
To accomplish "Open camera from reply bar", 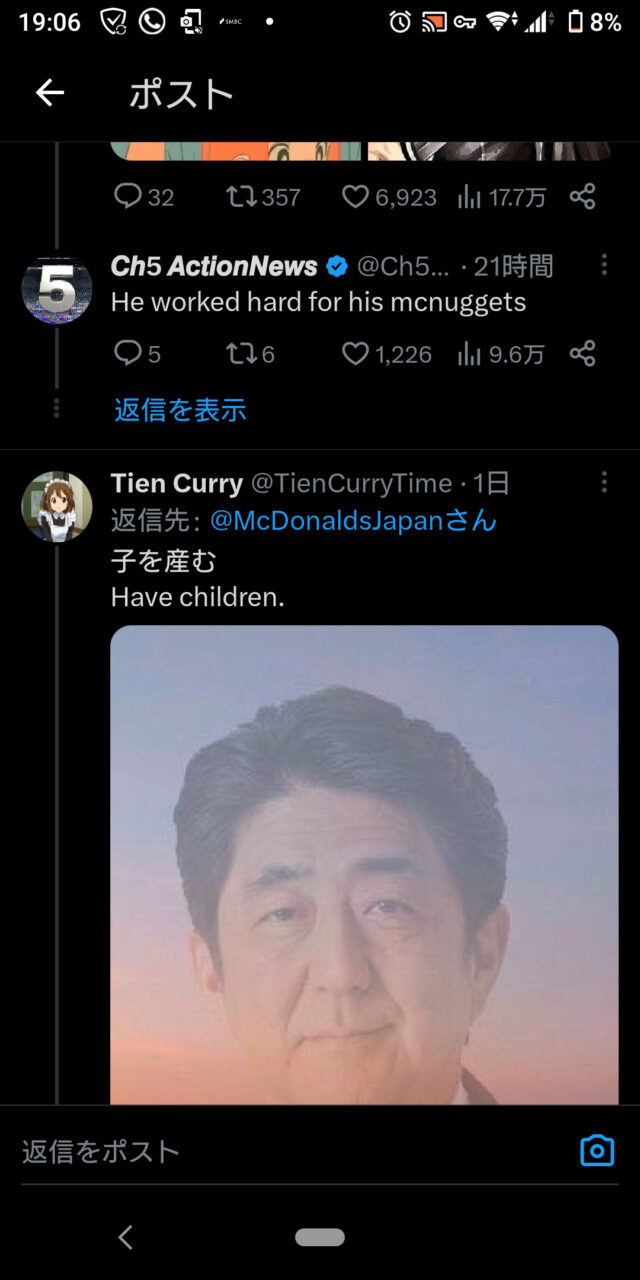I will tap(597, 1151).
